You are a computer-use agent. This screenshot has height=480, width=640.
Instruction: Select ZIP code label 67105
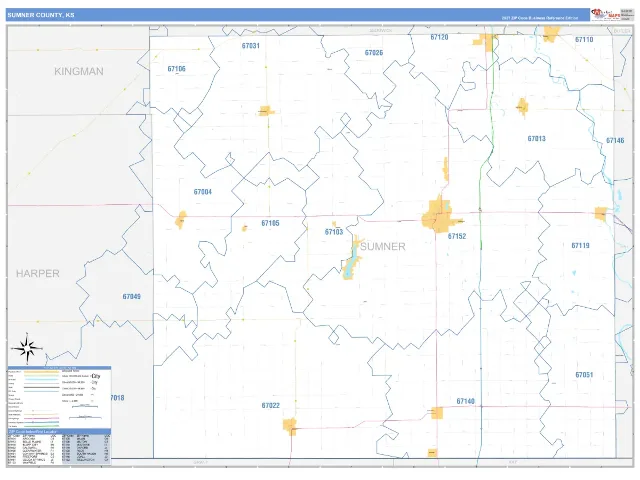pyautogui.click(x=271, y=223)
